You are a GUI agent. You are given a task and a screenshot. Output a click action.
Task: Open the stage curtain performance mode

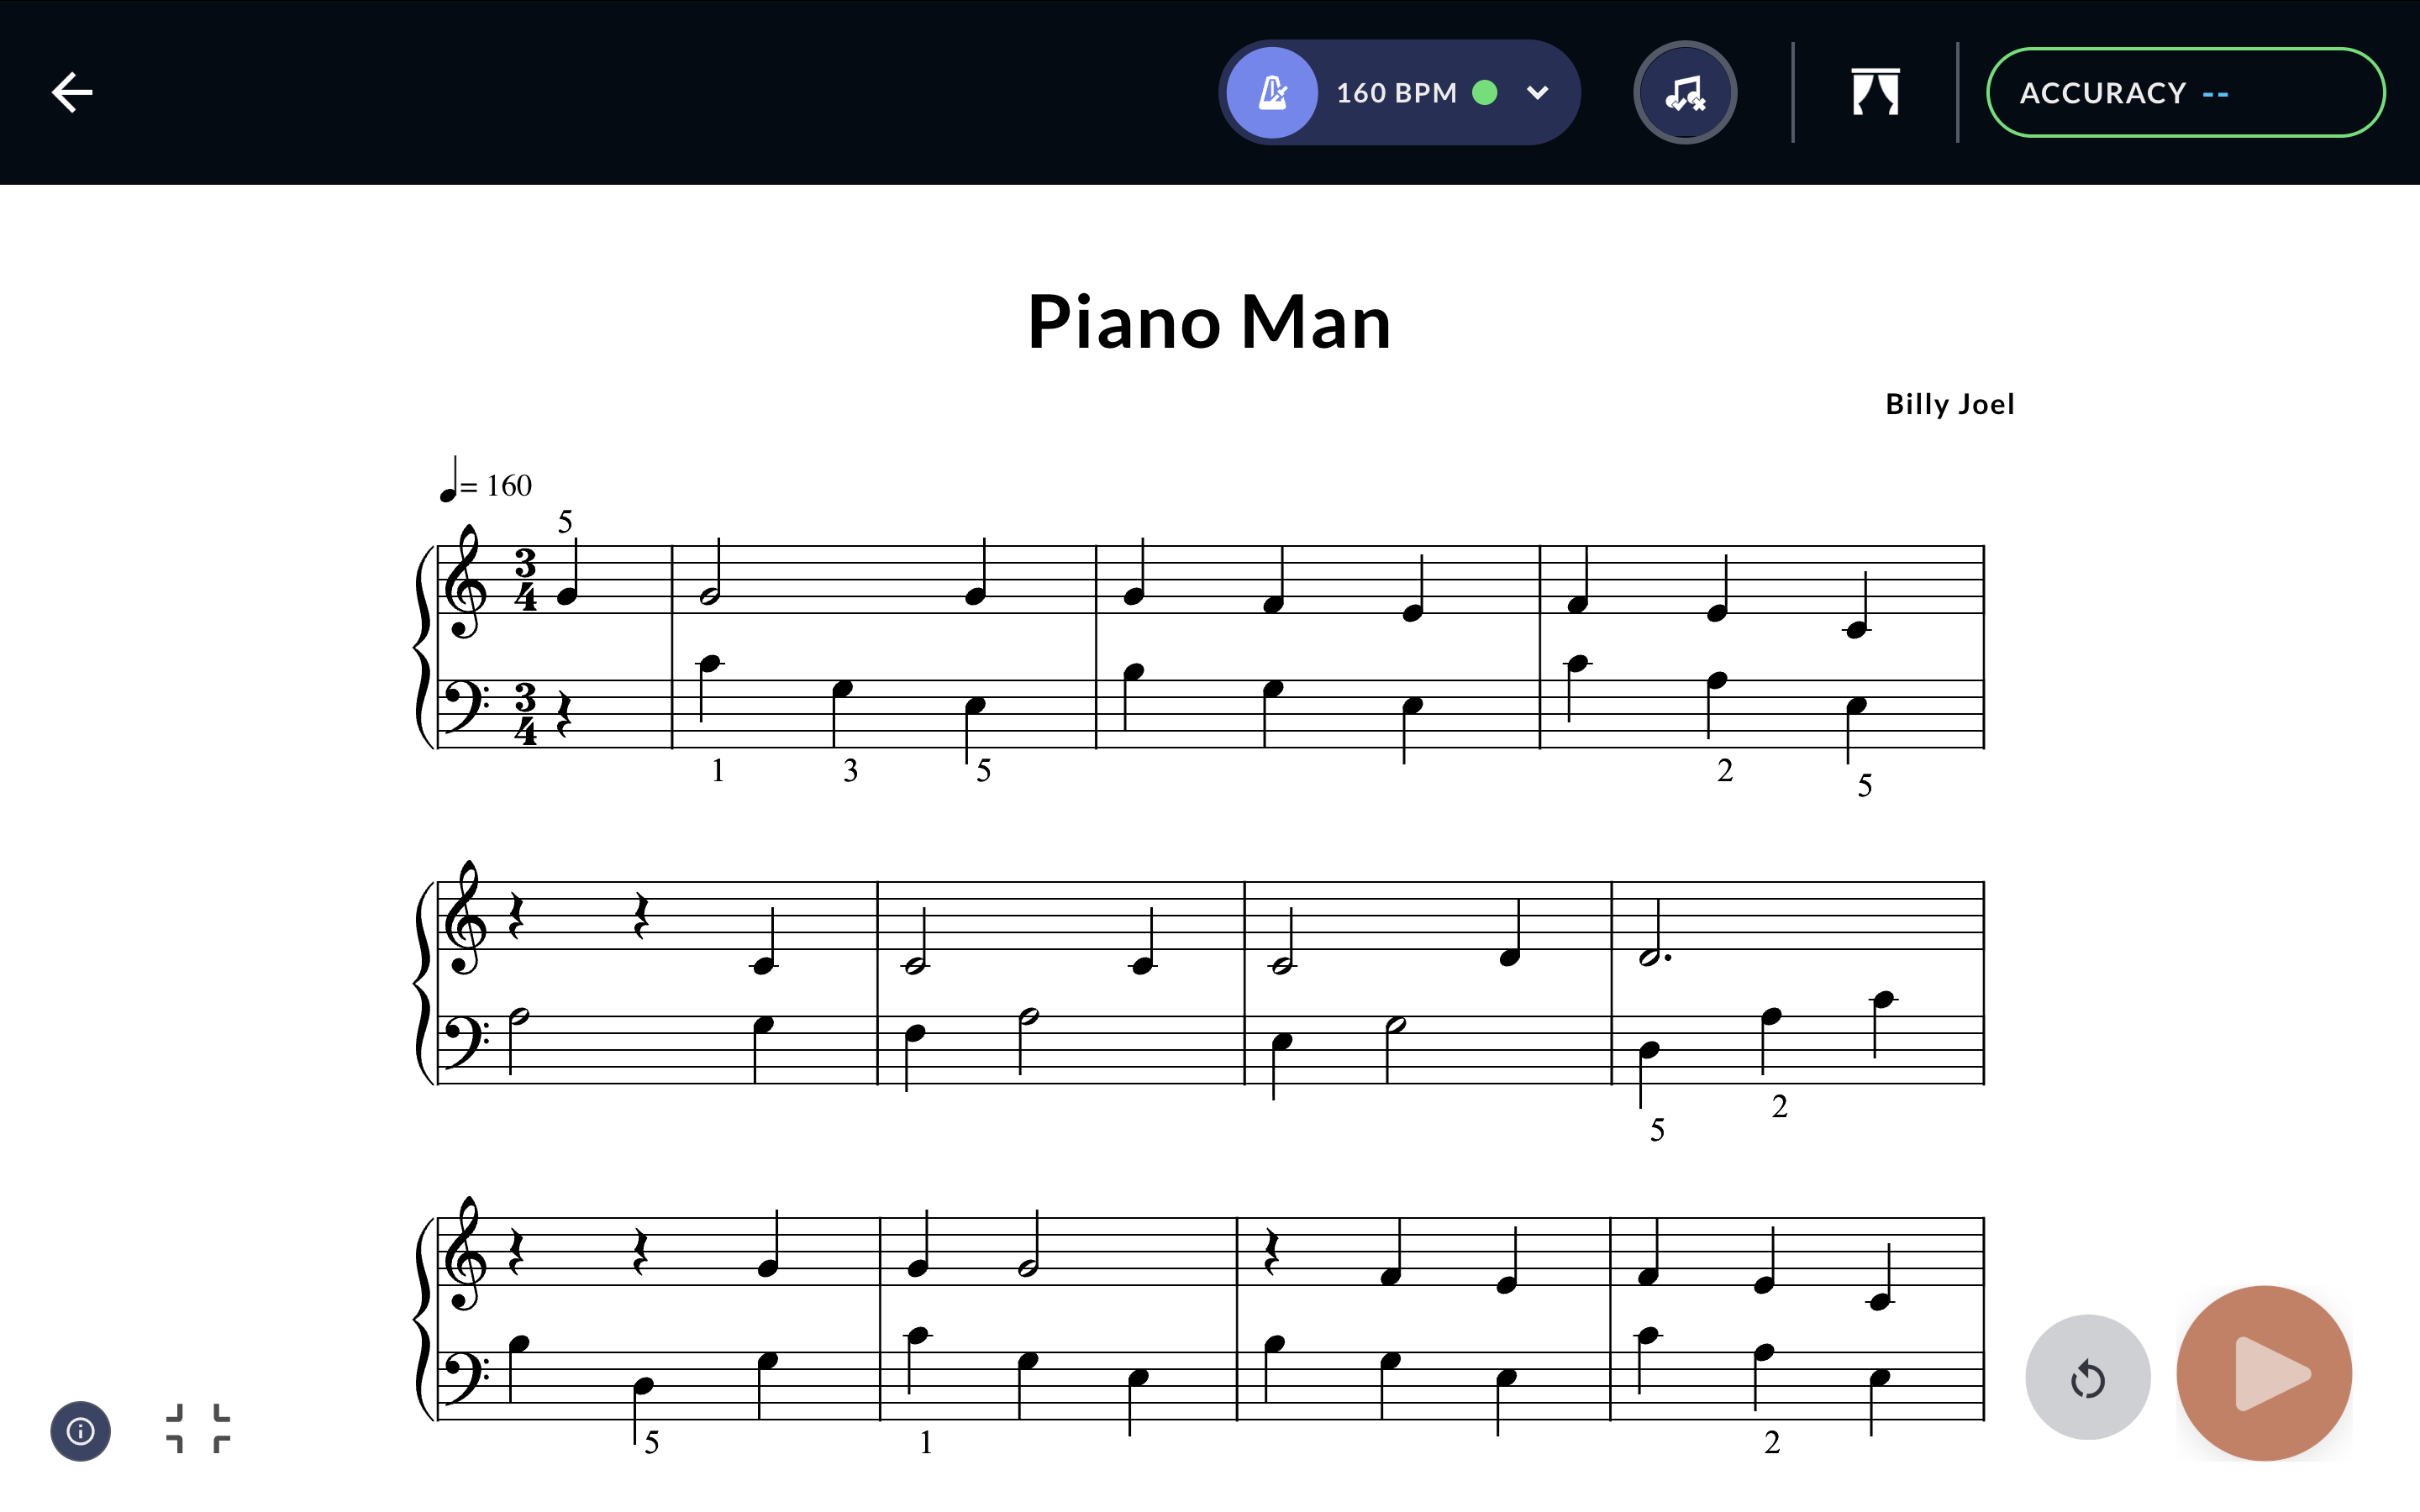click(1875, 92)
